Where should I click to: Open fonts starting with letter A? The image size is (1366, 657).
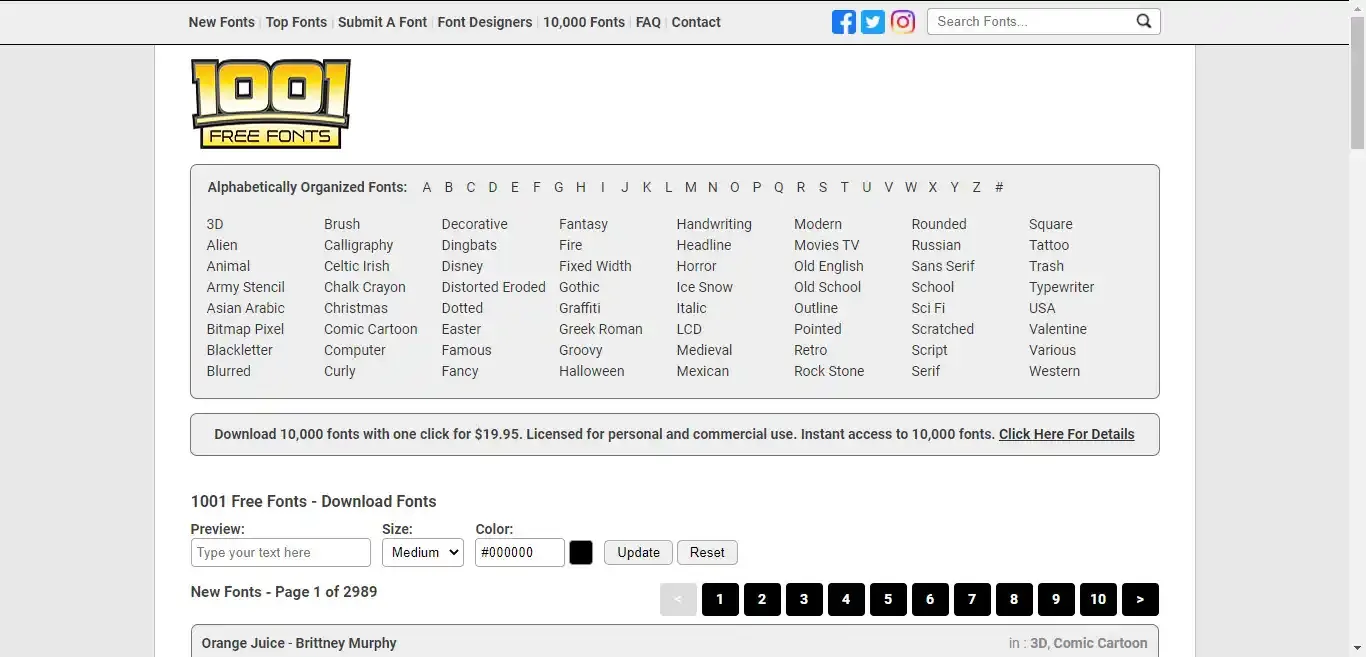tap(427, 187)
